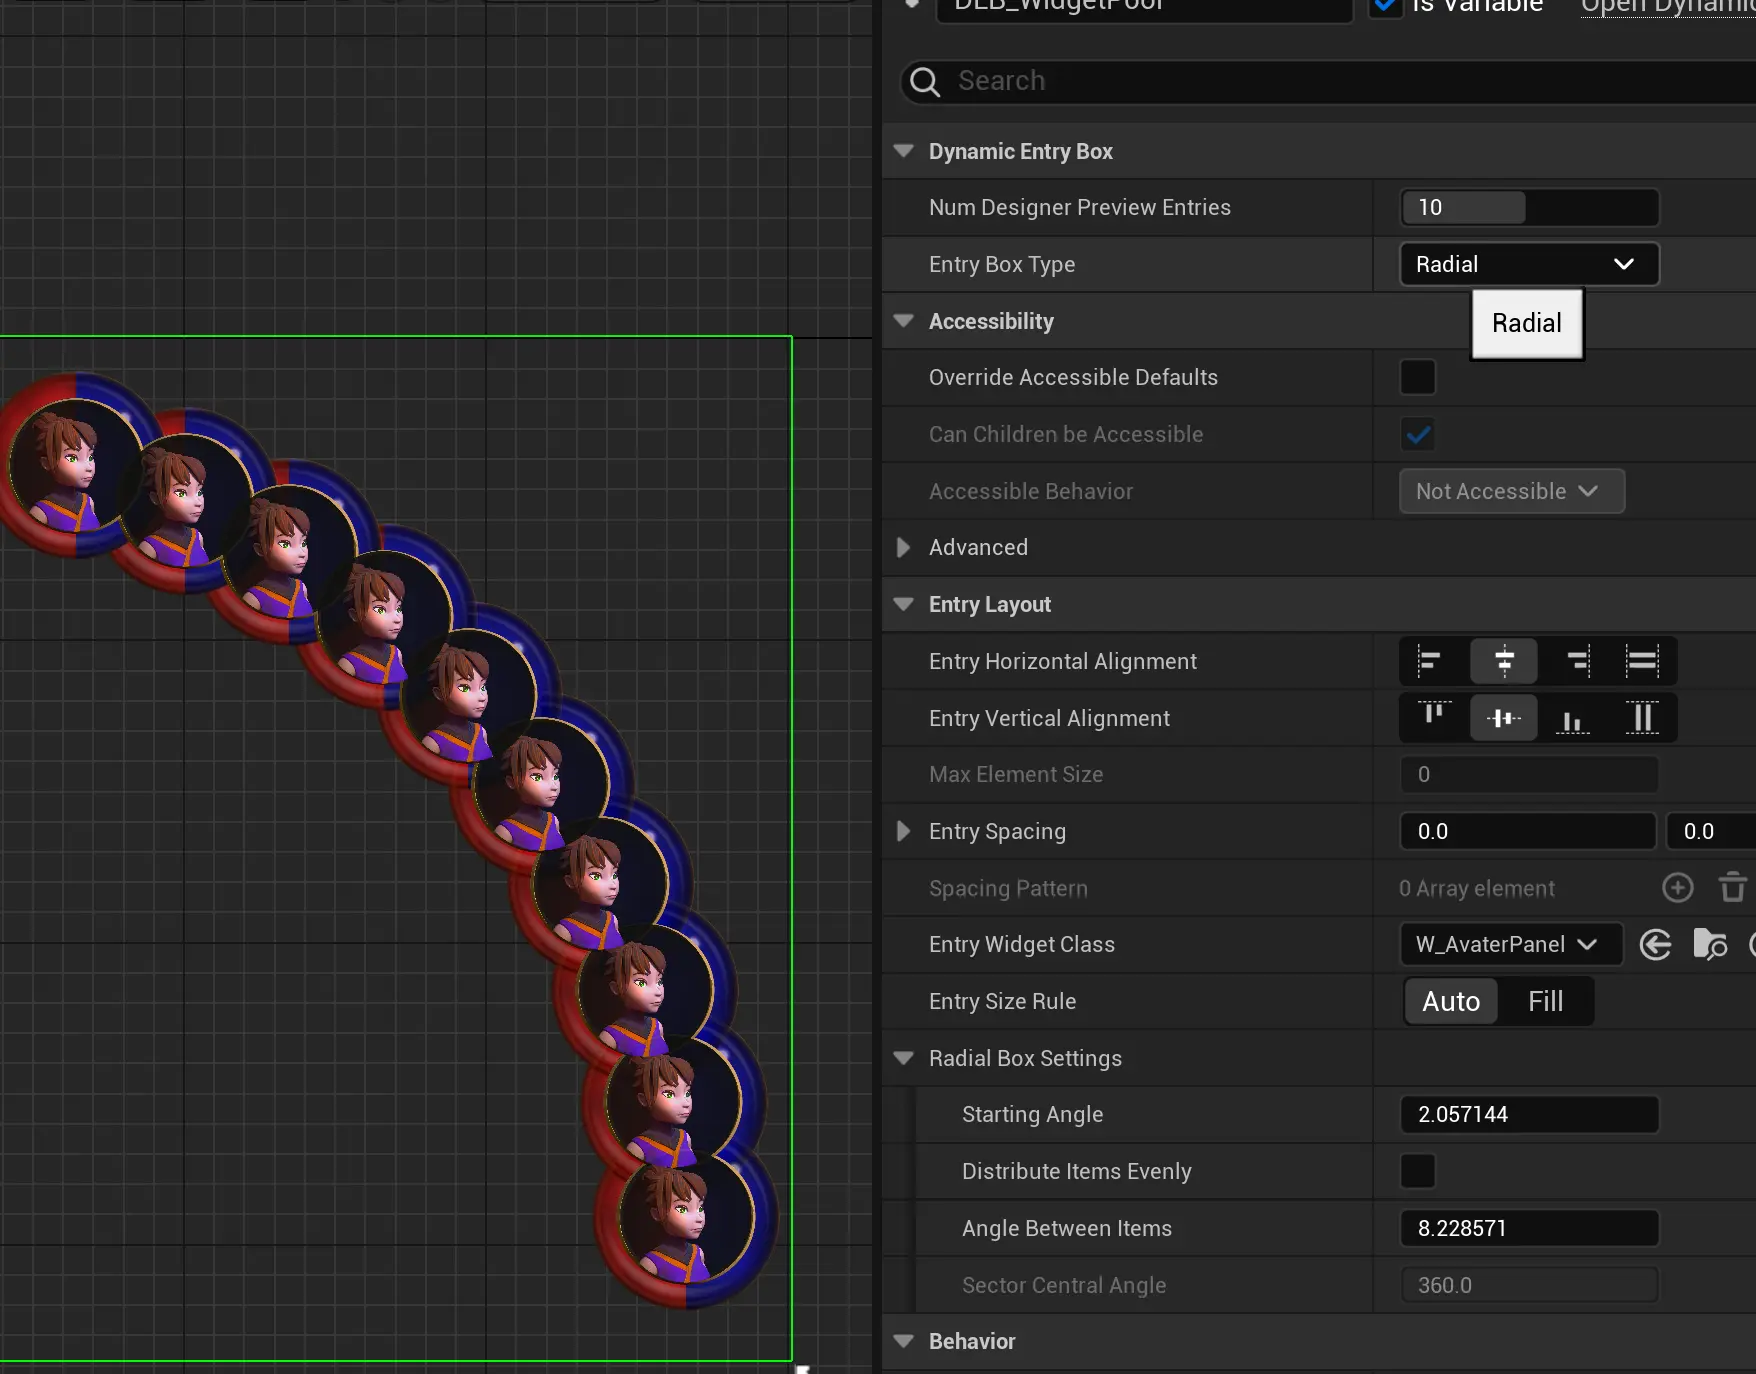
Task: Open the W_AvaterPanel class dropdown
Action: coord(1509,945)
